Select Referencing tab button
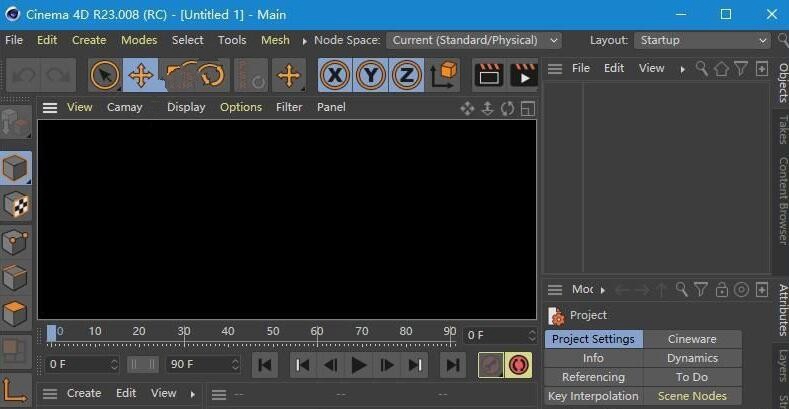The height and width of the screenshot is (409, 789). click(593, 377)
